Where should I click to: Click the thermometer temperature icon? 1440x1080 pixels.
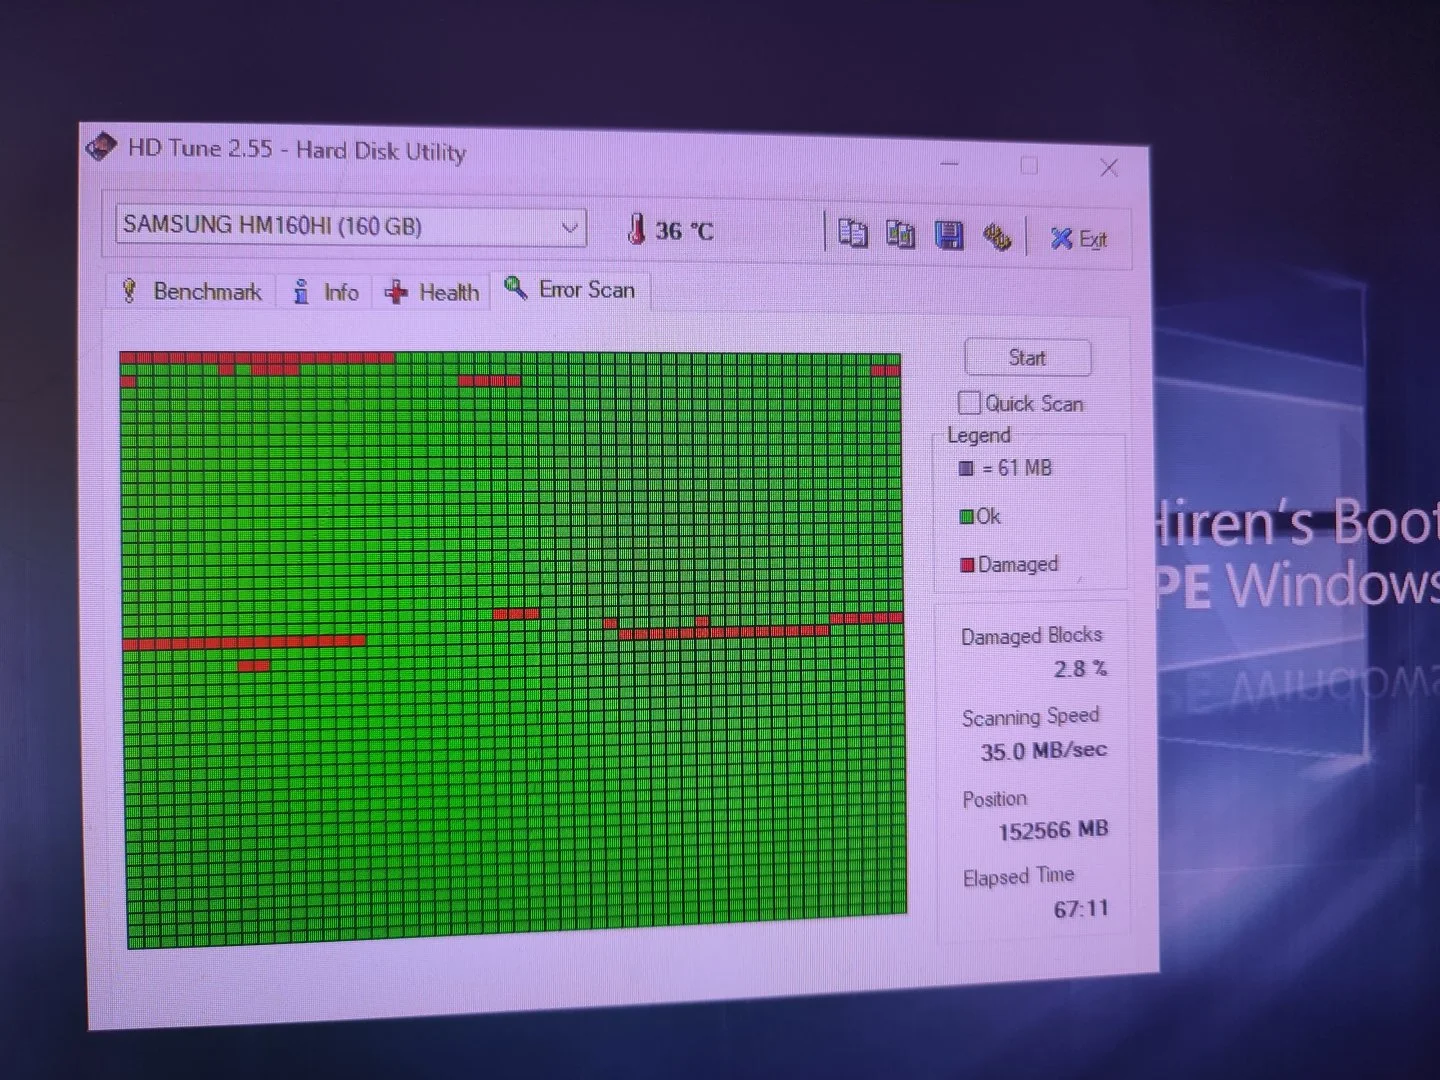(x=636, y=229)
